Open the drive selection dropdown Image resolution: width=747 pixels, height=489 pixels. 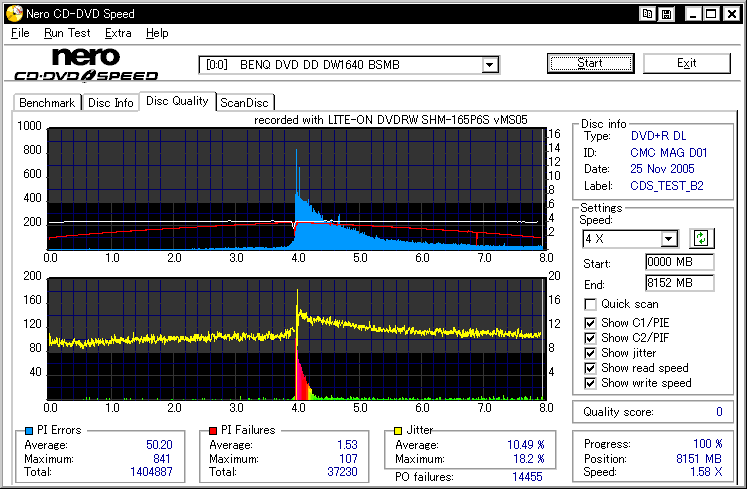pos(489,65)
